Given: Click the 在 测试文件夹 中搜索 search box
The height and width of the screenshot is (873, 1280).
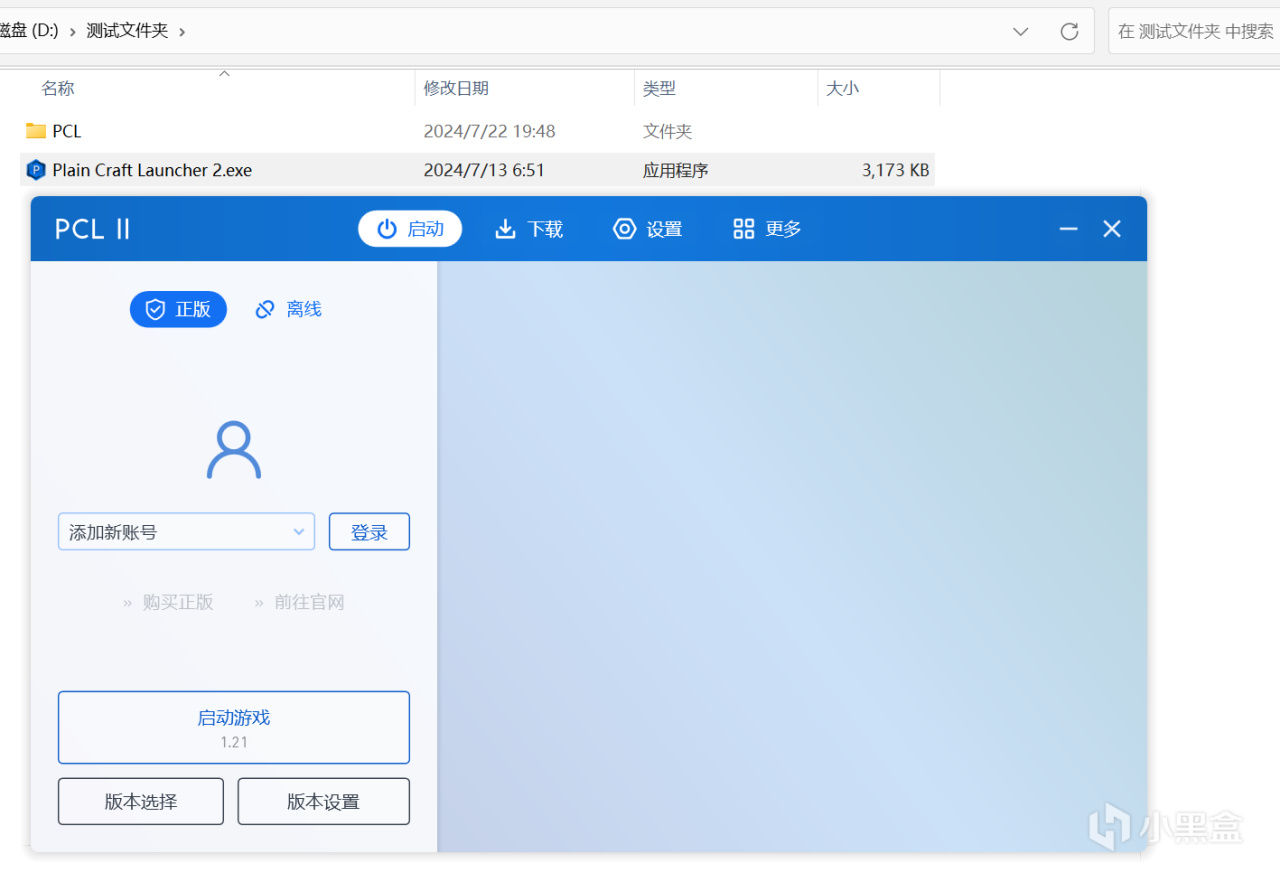Looking at the screenshot, I should click(1194, 31).
